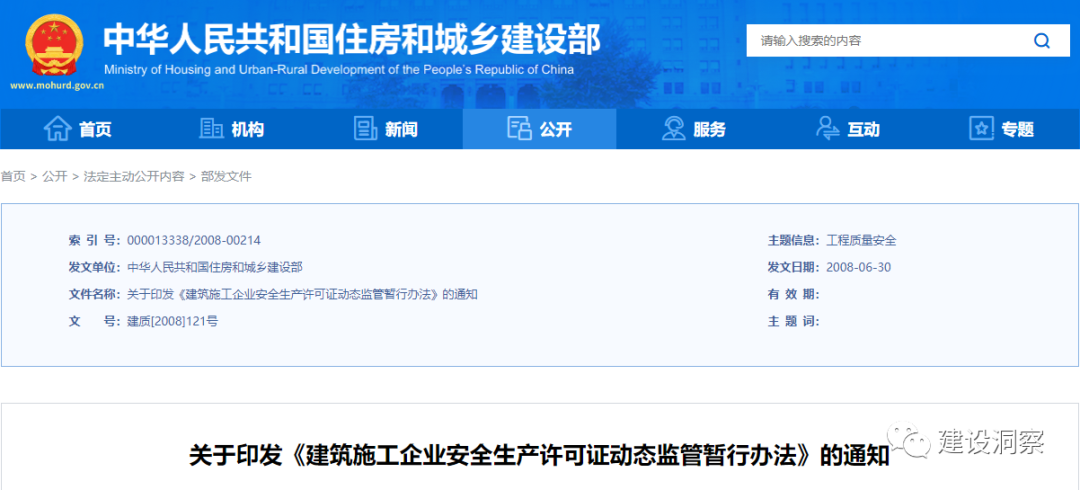Click the file name value in info box

[302, 294]
